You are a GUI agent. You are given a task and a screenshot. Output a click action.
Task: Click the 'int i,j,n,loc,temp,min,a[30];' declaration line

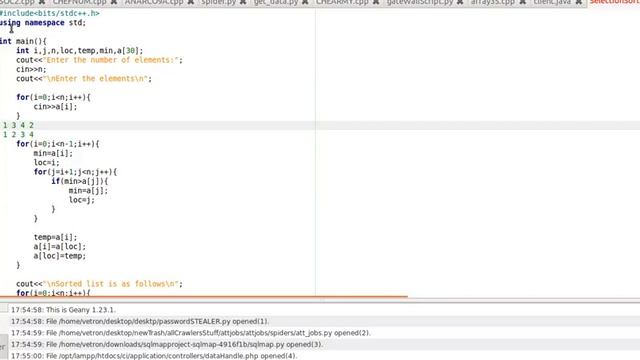click(x=80, y=51)
